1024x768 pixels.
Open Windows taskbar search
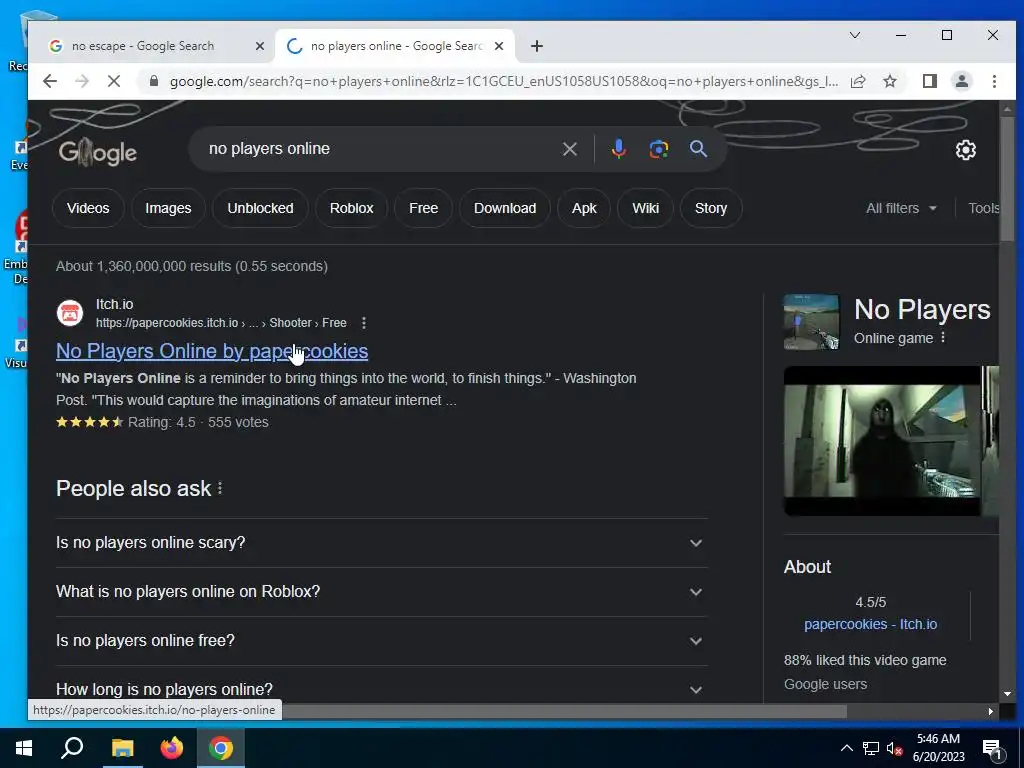pyautogui.click(x=72, y=748)
